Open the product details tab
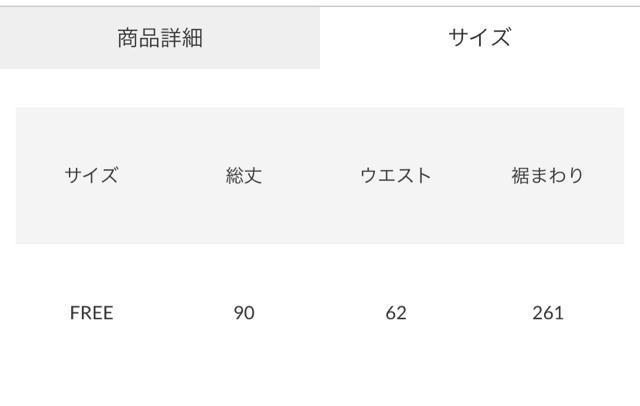The width and height of the screenshot is (640, 406). [x=160, y=39]
